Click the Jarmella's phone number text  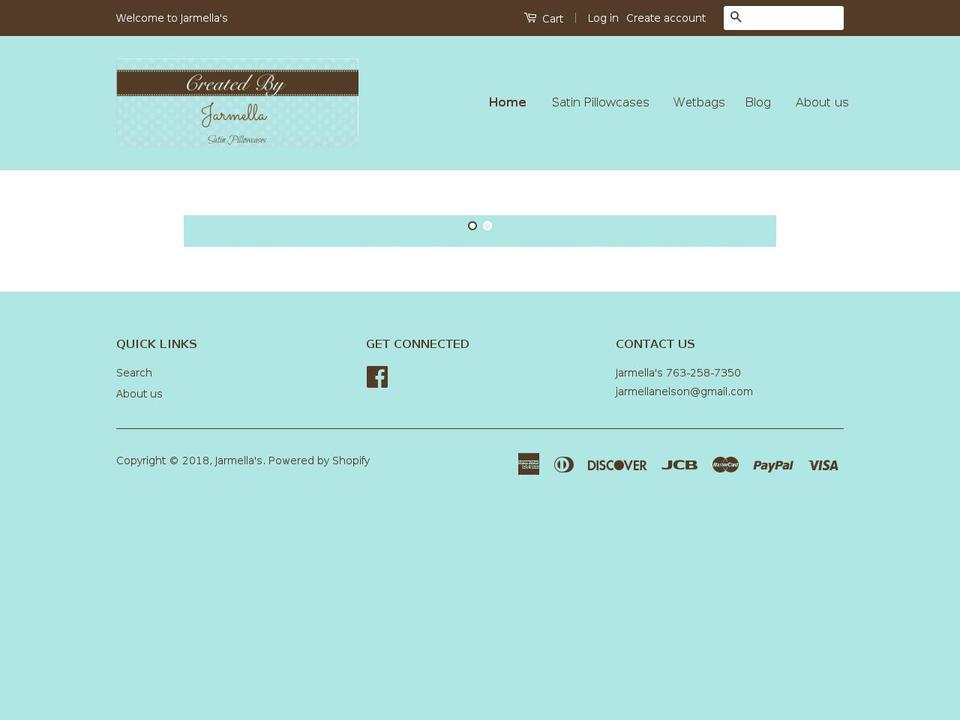pos(678,373)
